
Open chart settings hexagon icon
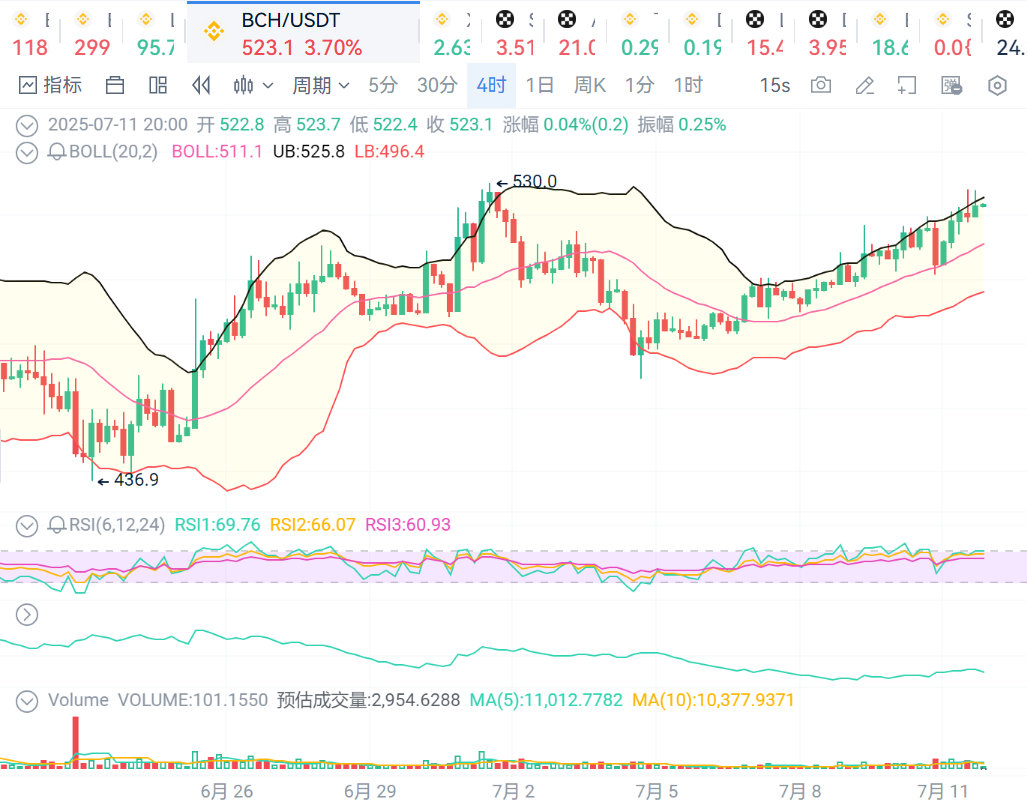coord(997,86)
